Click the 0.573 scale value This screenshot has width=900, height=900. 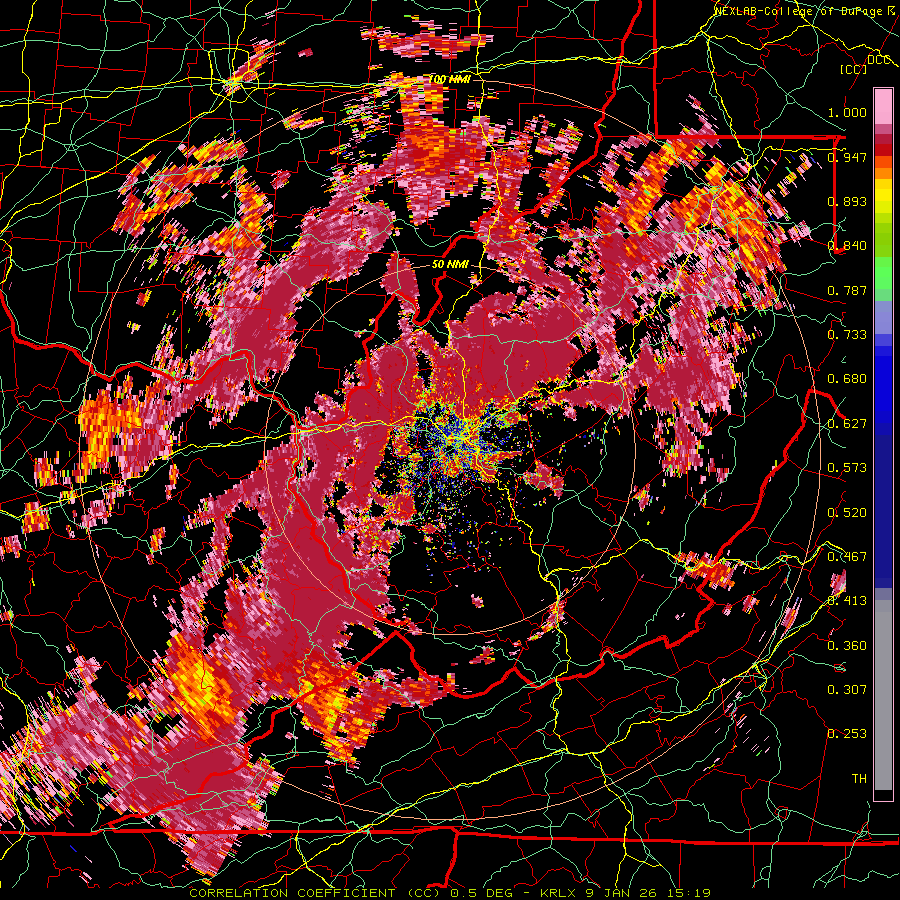coord(847,468)
